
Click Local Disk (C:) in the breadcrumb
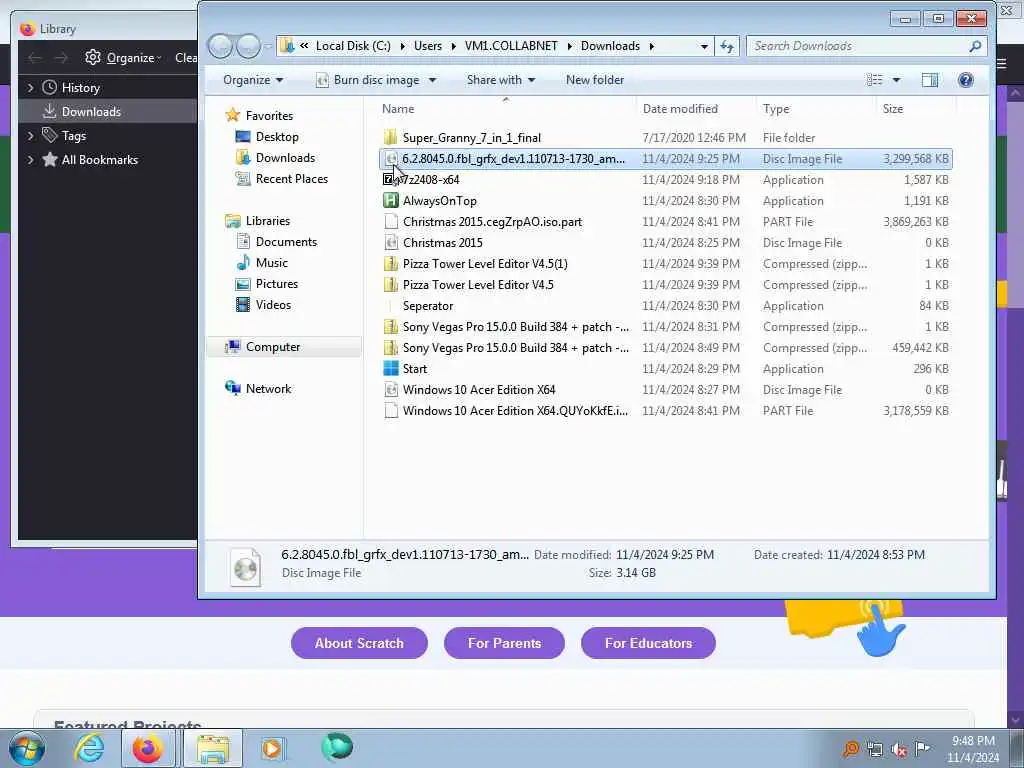tap(353, 46)
